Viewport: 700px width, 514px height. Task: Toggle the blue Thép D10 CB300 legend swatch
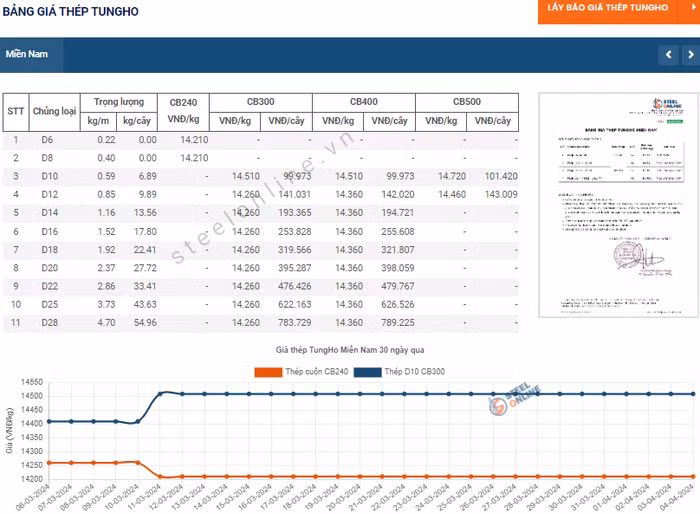[367, 372]
